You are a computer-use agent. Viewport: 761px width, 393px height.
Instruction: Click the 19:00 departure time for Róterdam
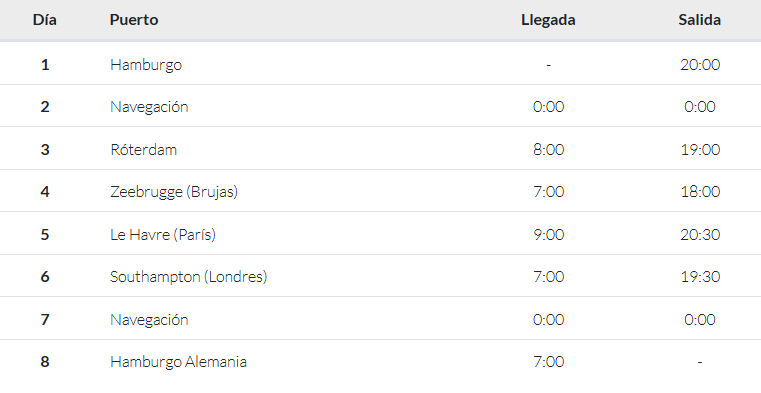(x=700, y=149)
